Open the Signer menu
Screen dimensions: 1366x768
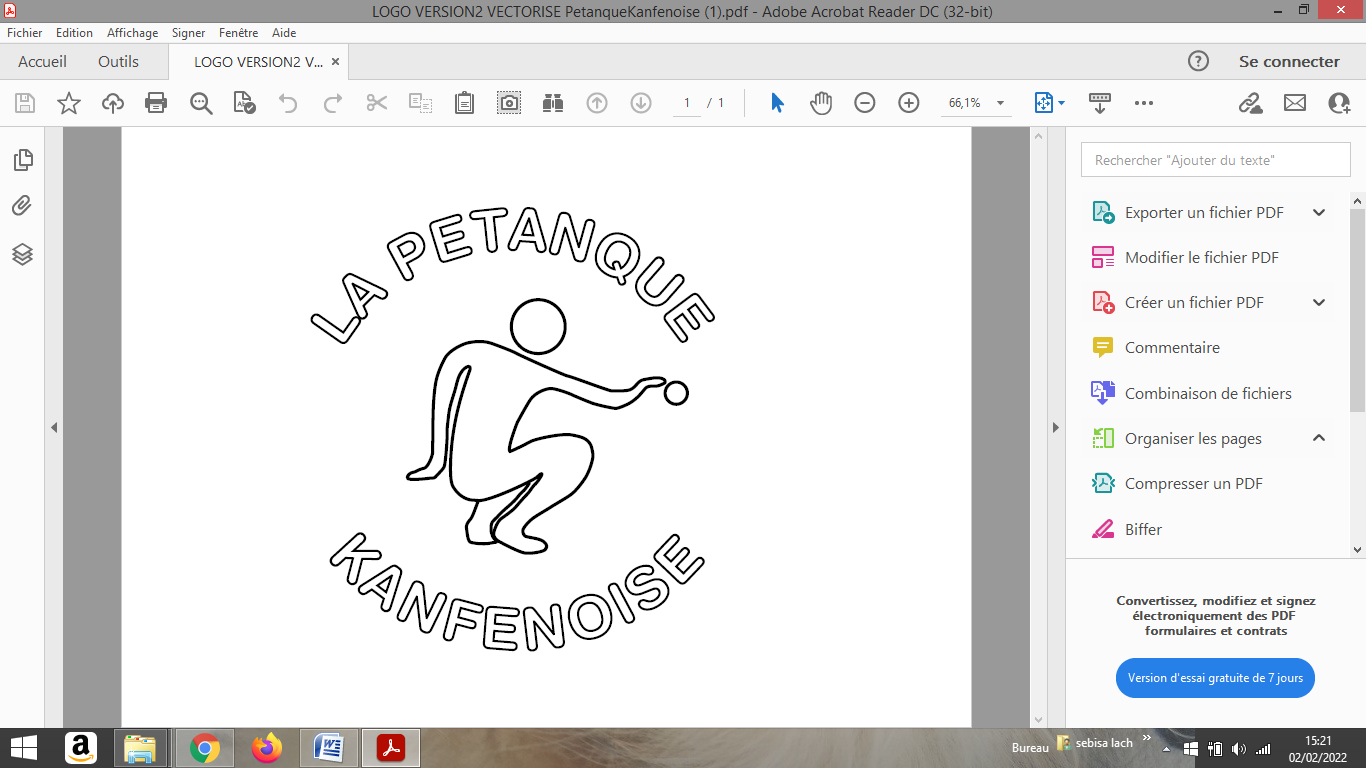click(x=189, y=33)
